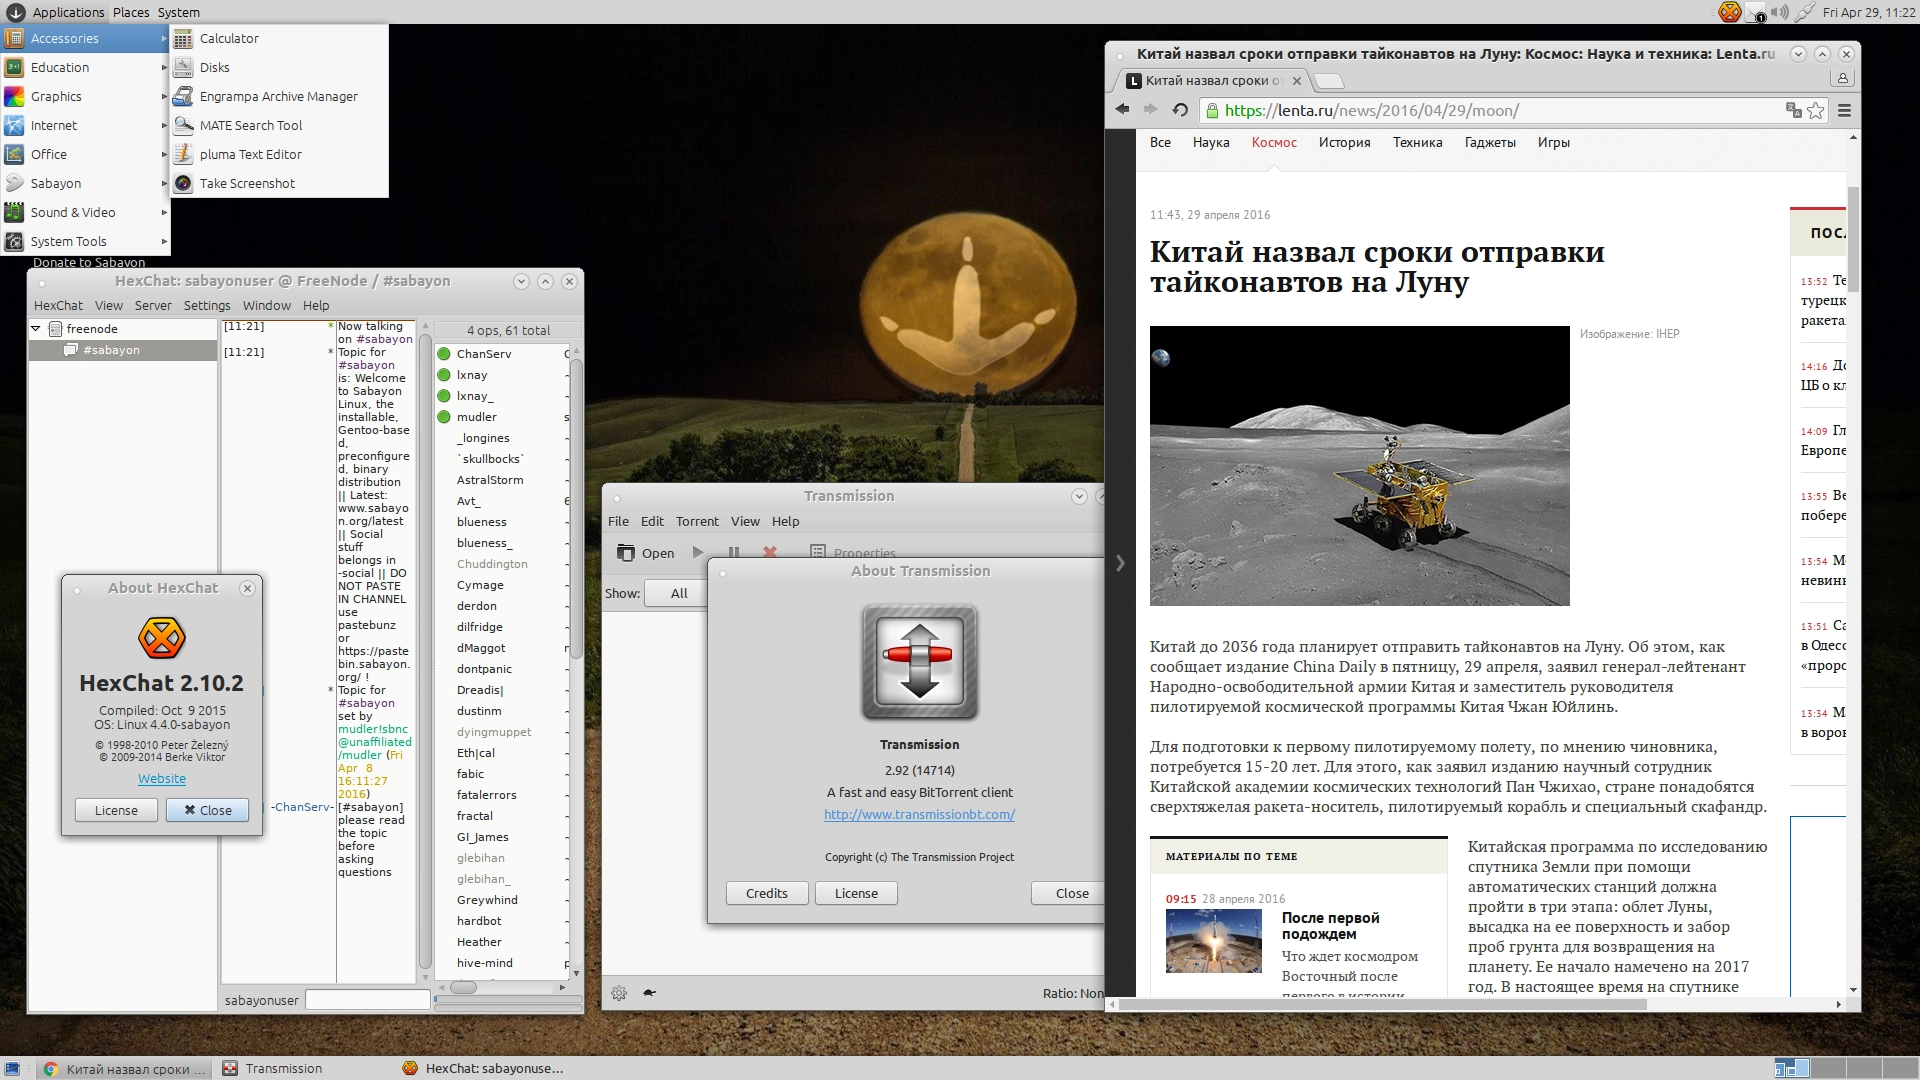Click the Open torrent toolbar icon

point(645,553)
